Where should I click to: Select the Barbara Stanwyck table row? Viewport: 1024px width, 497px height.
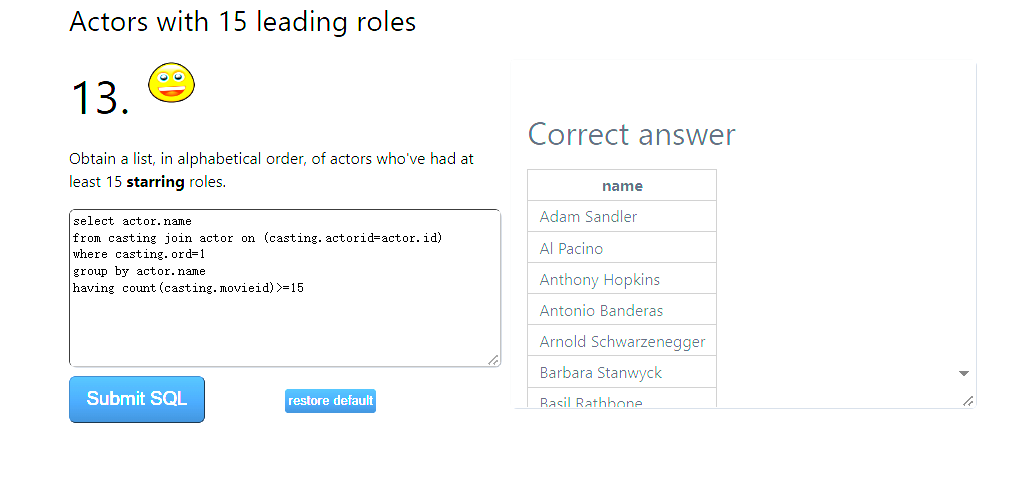pos(622,372)
